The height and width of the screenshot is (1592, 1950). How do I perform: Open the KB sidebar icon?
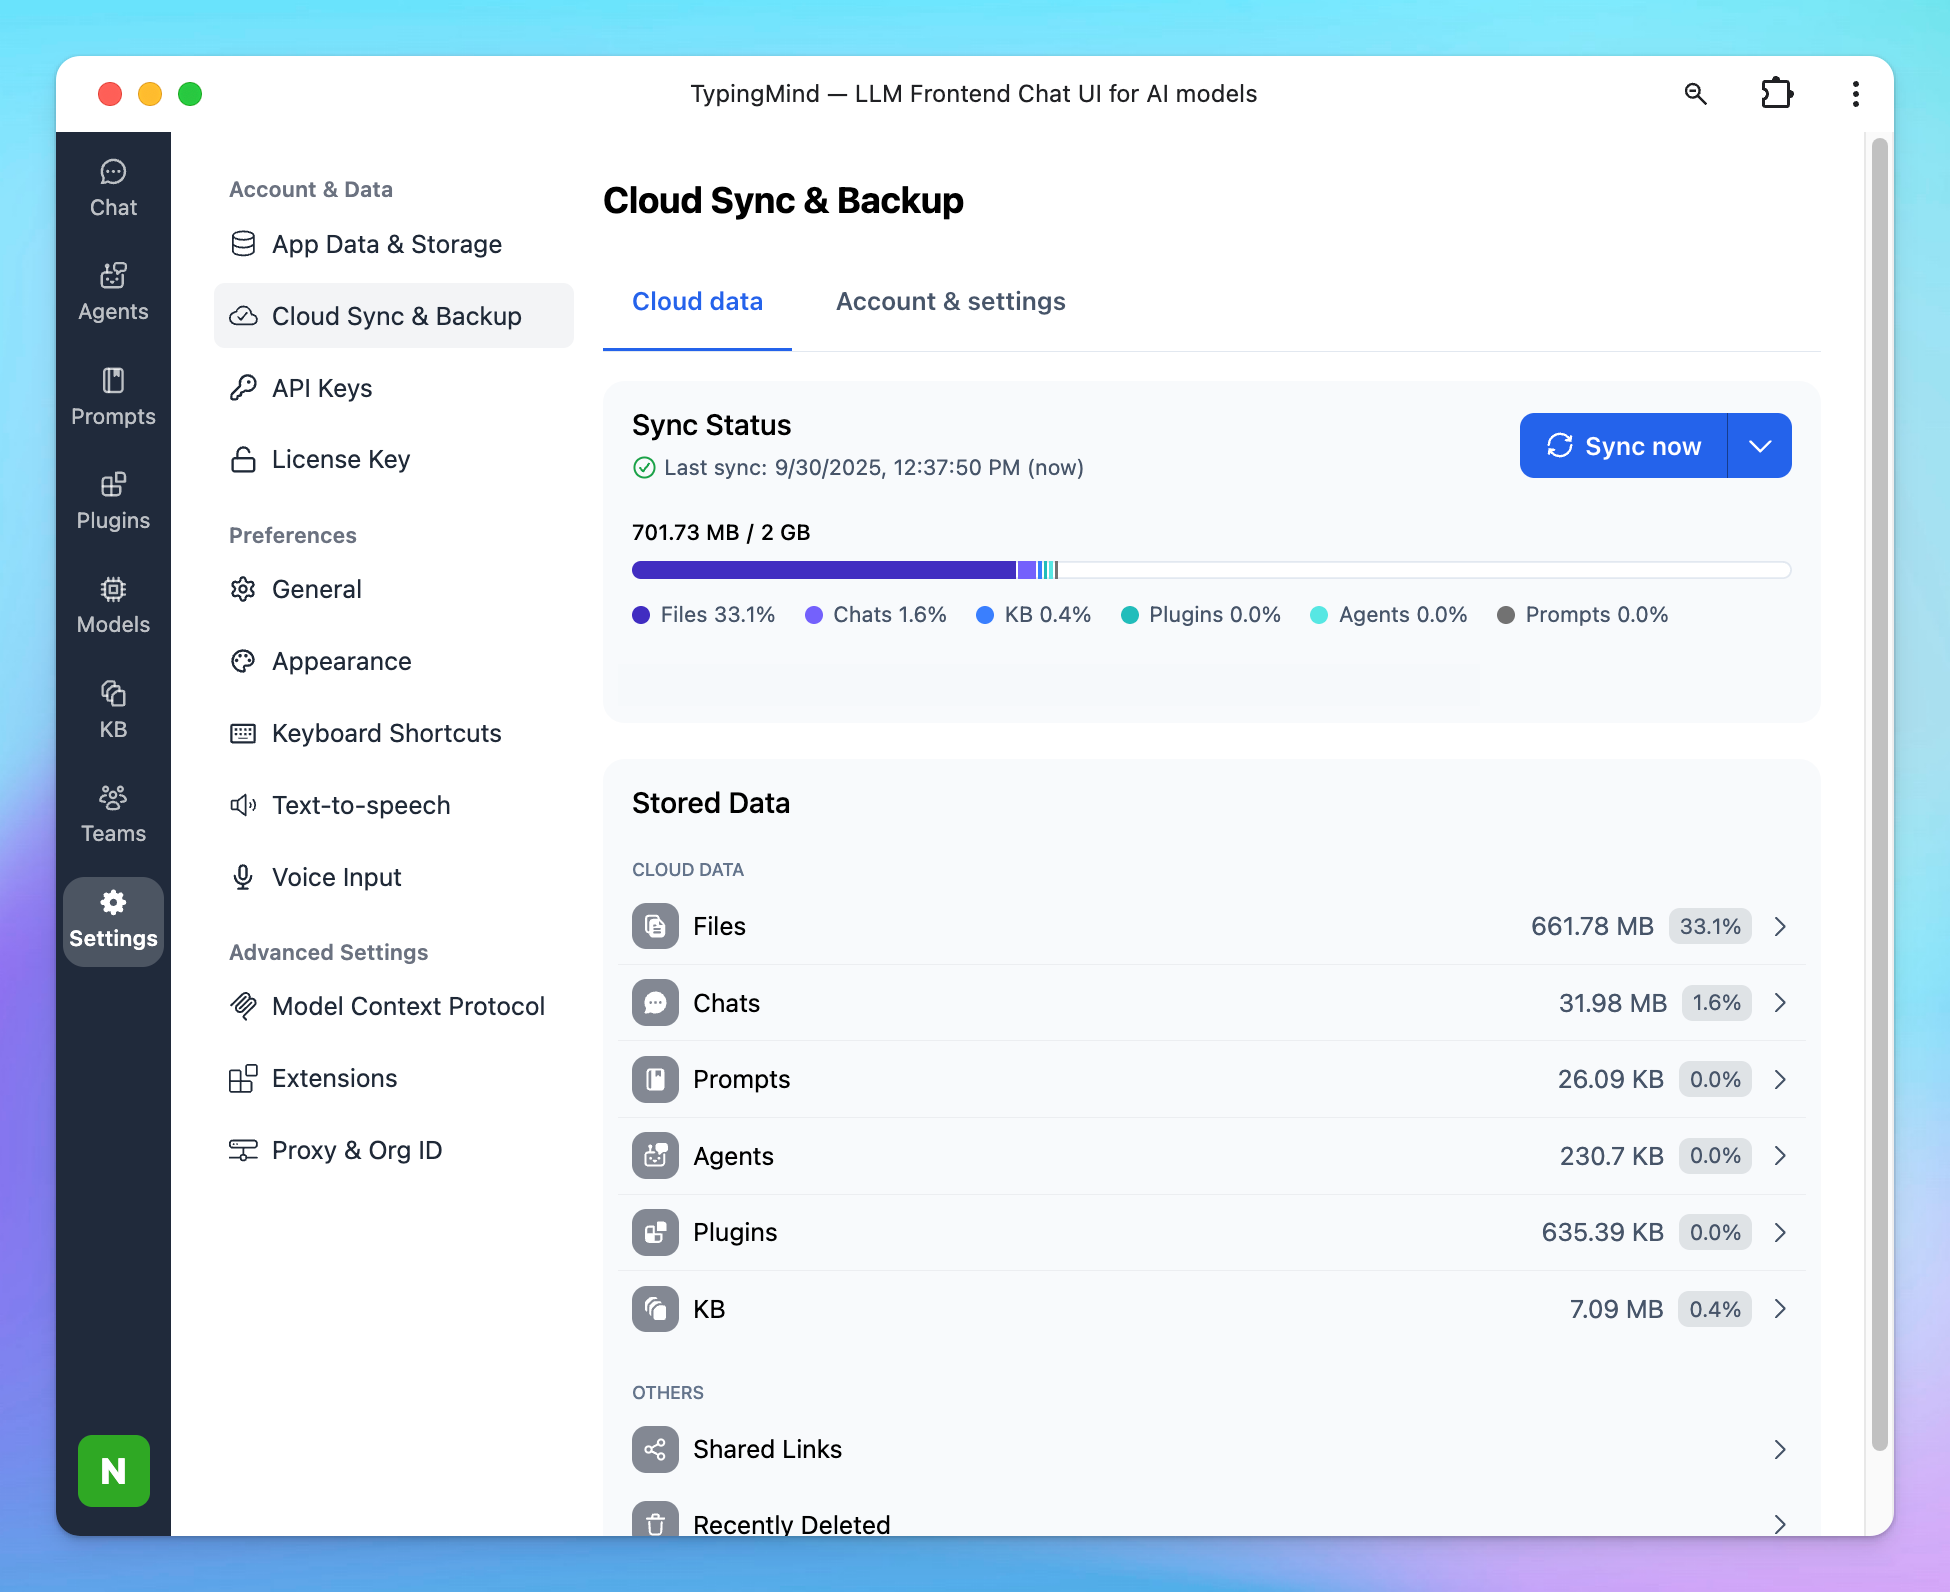click(x=113, y=710)
